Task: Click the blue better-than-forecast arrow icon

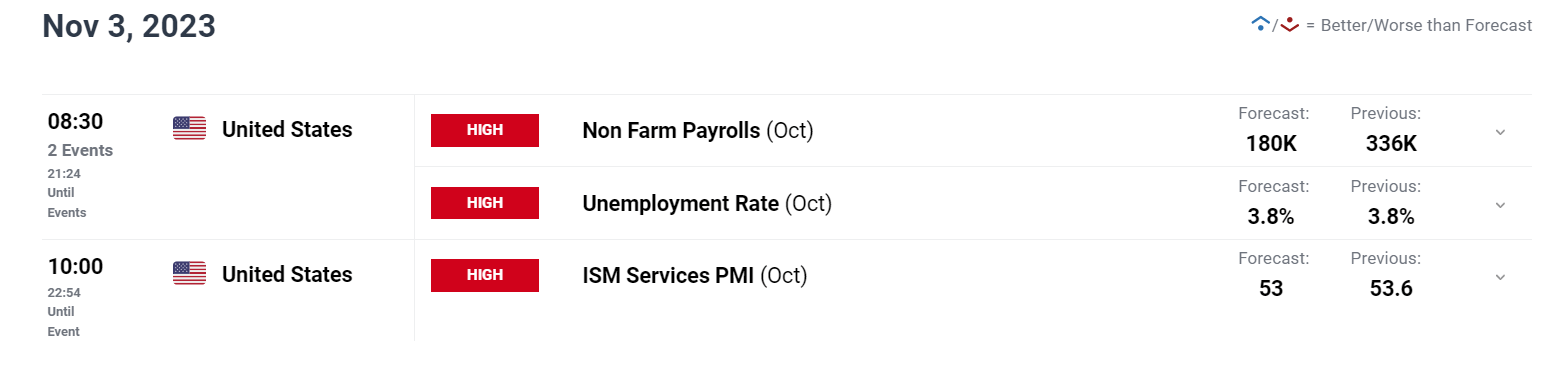Action: [x=1261, y=25]
